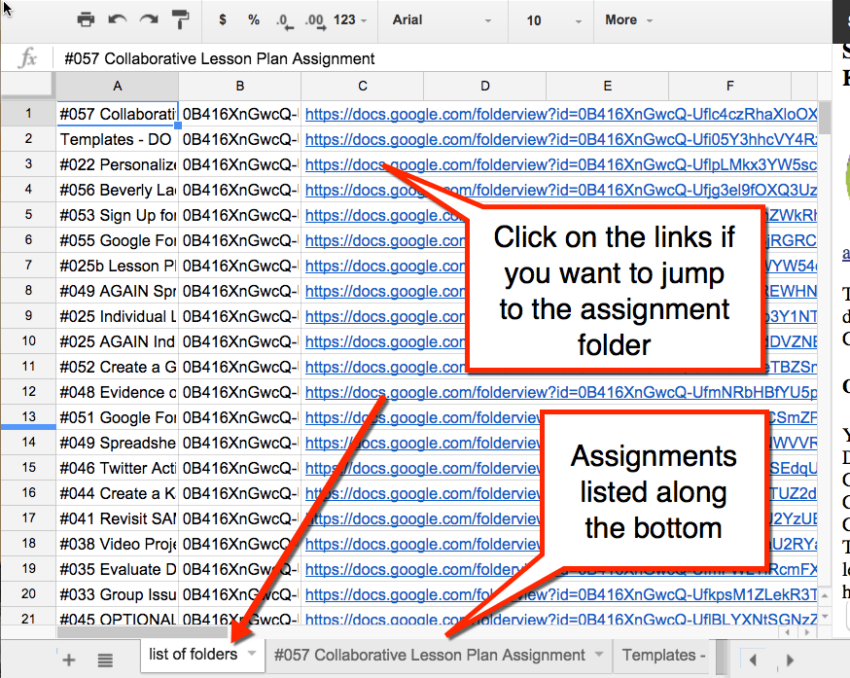Click the formula bar input field
Image resolution: width=850 pixels, height=678 pixels.
(442, 59)
